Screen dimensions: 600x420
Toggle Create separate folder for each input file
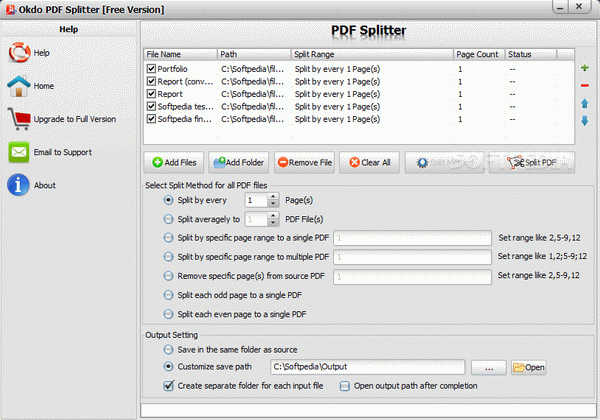click(168, 386)
